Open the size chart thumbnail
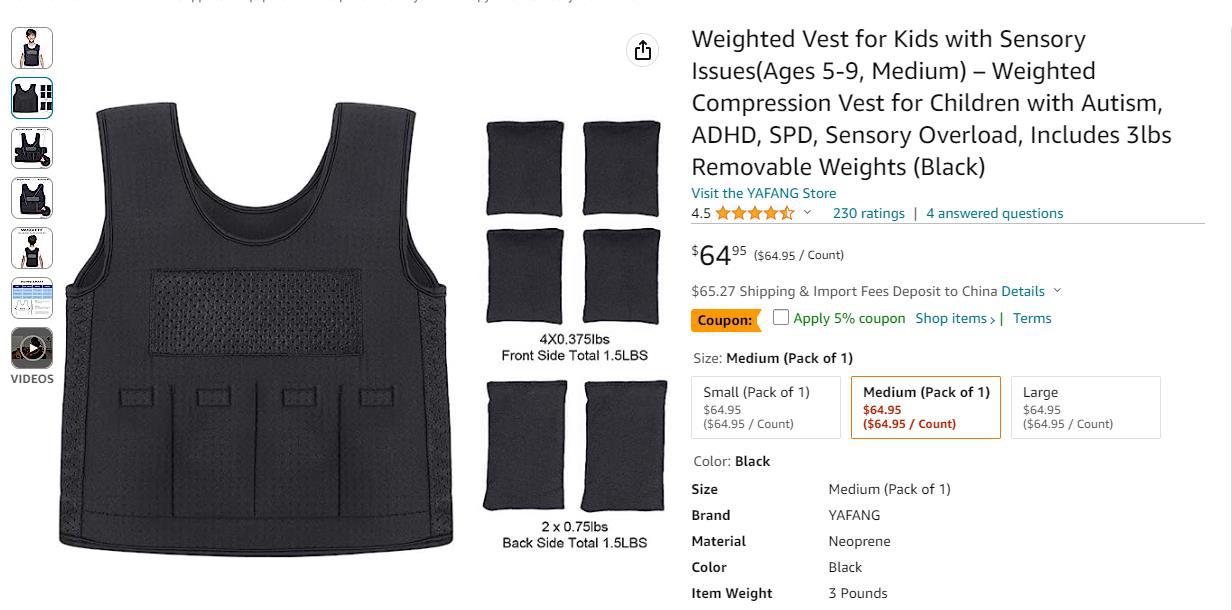This screenshot has width=1232, height=610. pos(32,298)
